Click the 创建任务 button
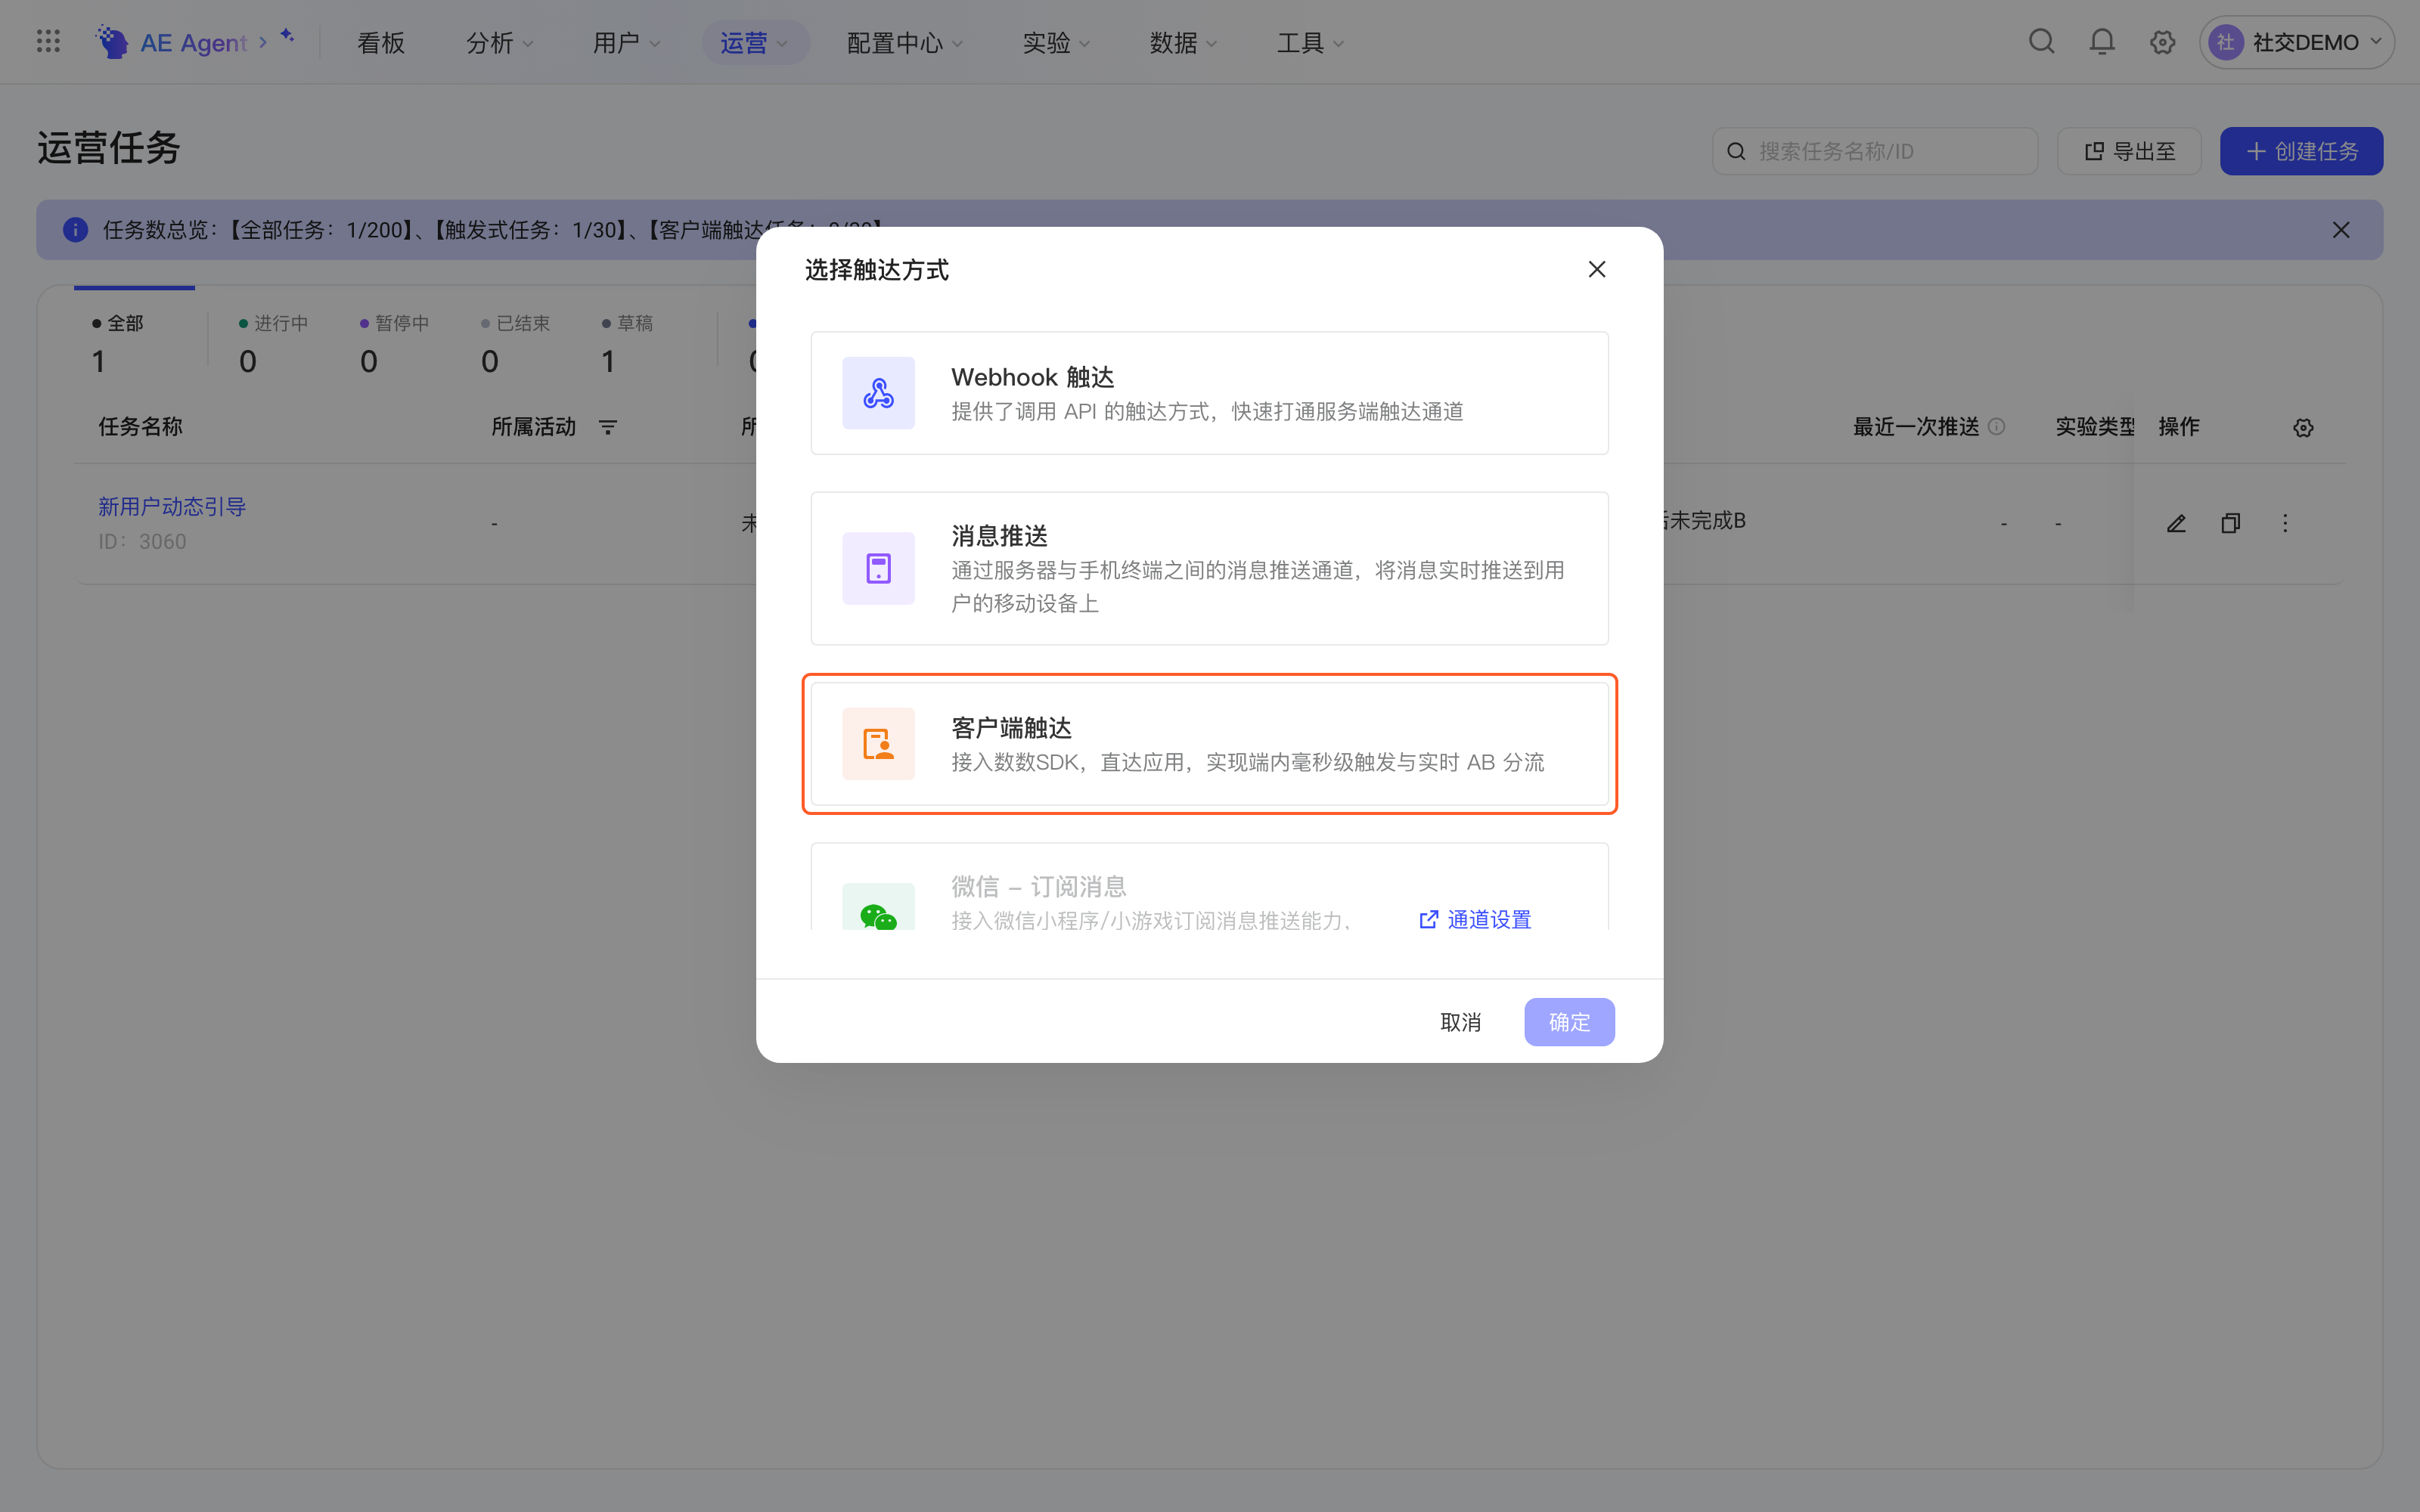 pyautogui.click(x=2301, y=151)
